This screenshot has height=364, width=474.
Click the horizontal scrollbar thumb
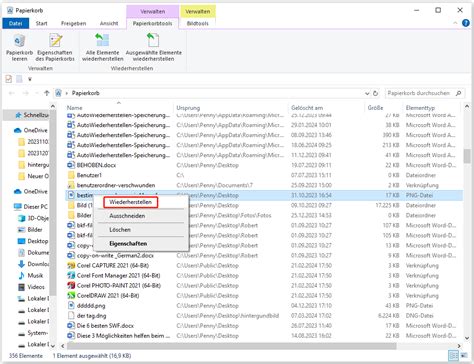[x=232, y=346]
